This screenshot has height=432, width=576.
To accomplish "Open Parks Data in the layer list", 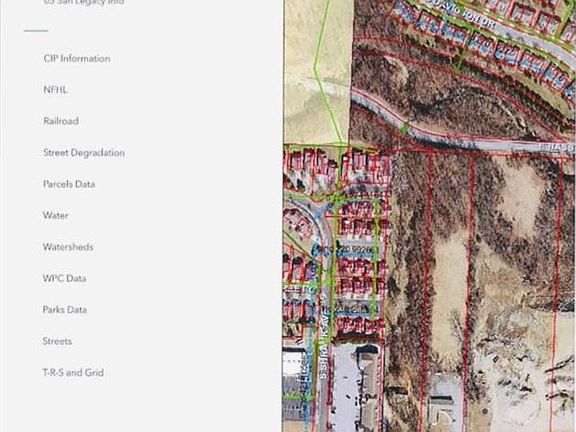I will click(65, 310).
